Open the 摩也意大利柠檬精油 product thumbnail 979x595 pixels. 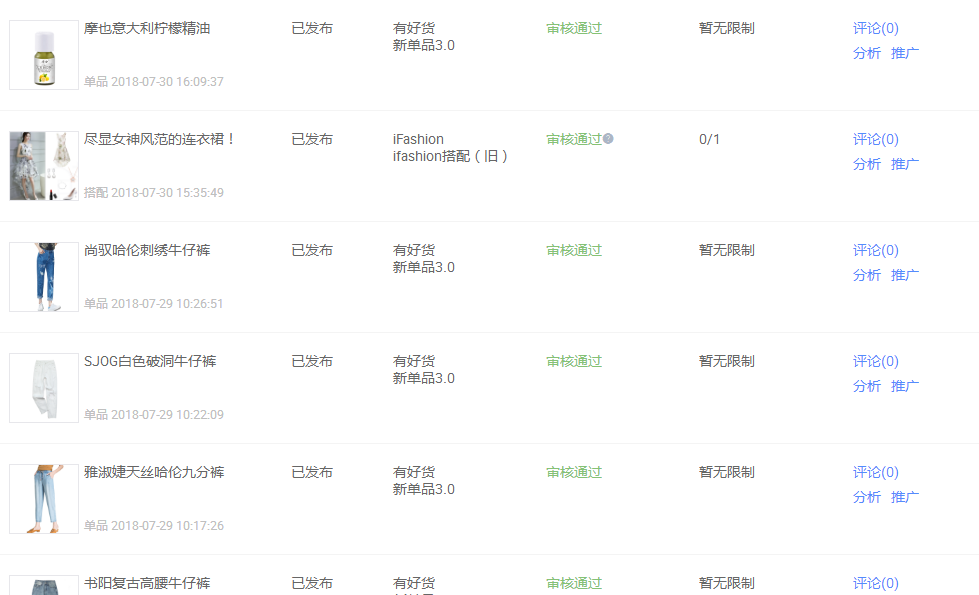tap(44, 55)
